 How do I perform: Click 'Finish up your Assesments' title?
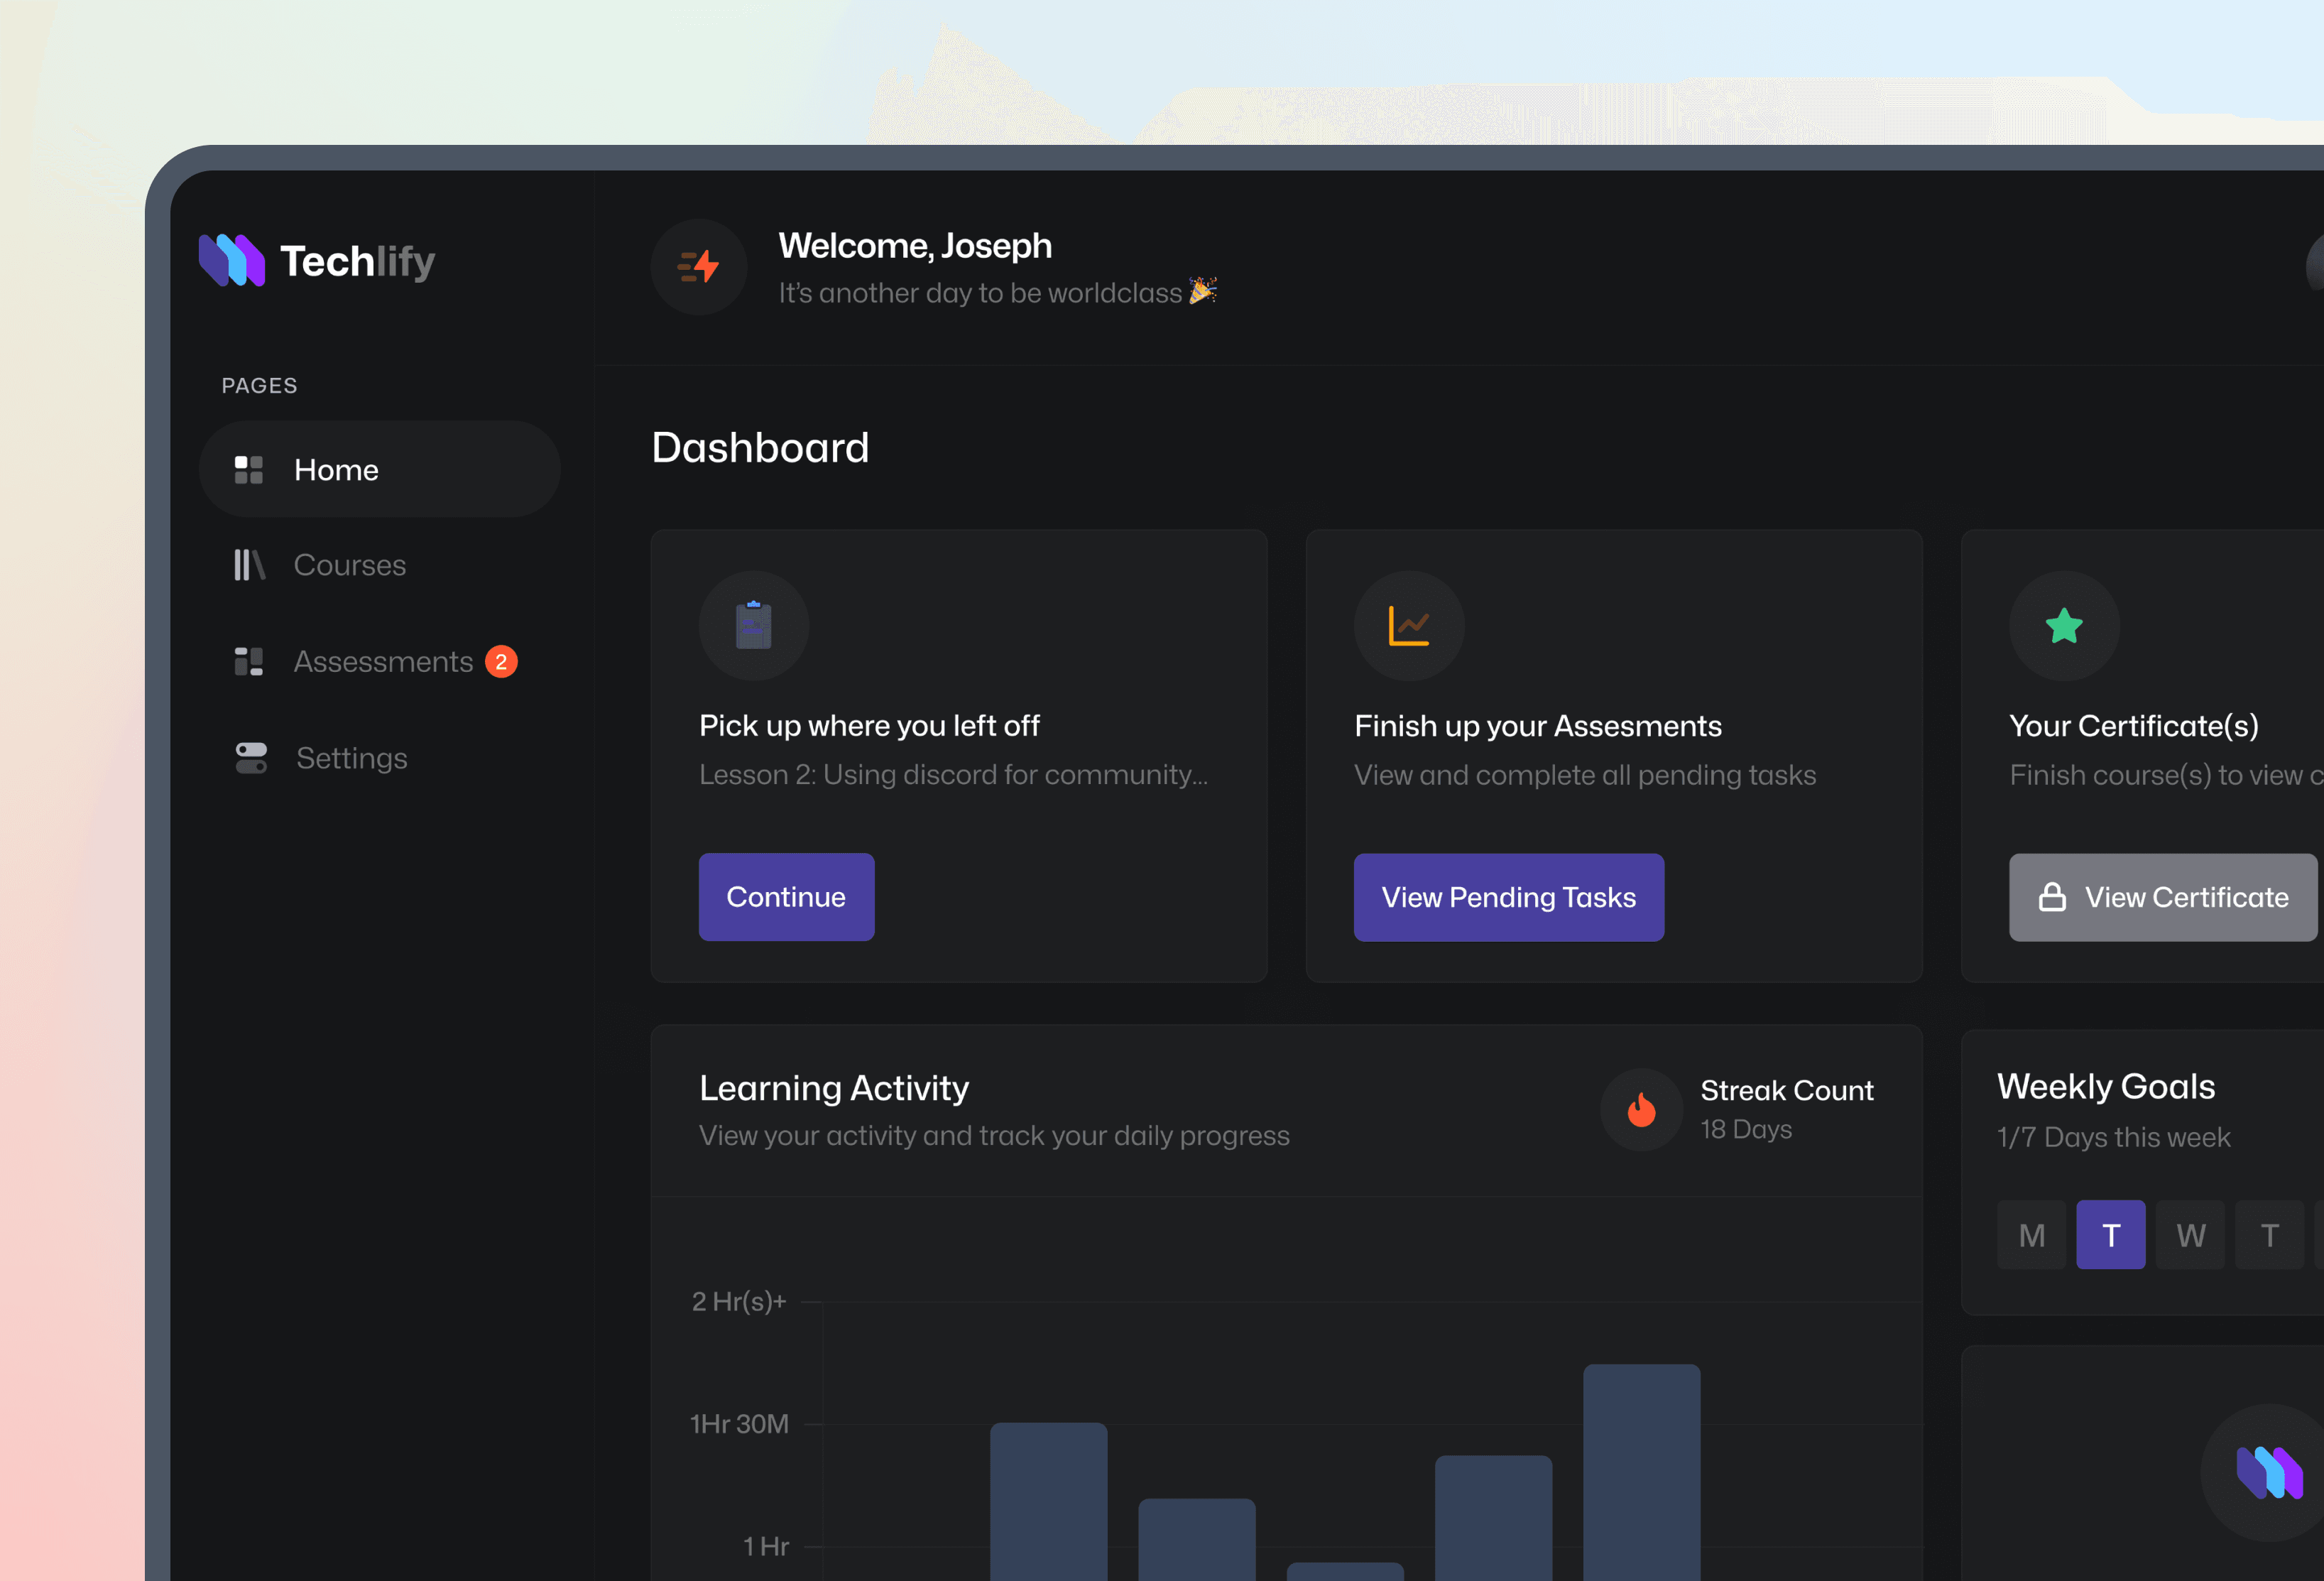(1538, 726)
